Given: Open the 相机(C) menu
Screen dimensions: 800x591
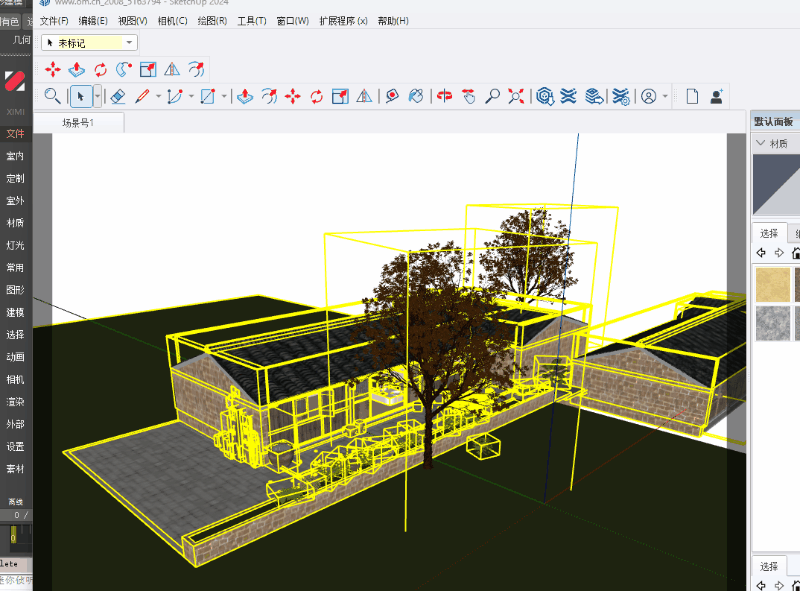Looking at the screenshot, I should pos(172,21).
